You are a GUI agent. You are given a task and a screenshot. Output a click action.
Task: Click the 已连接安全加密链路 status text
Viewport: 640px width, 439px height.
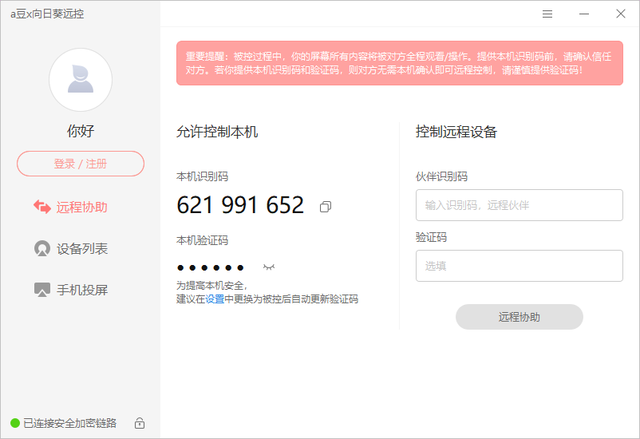[70, 423]
